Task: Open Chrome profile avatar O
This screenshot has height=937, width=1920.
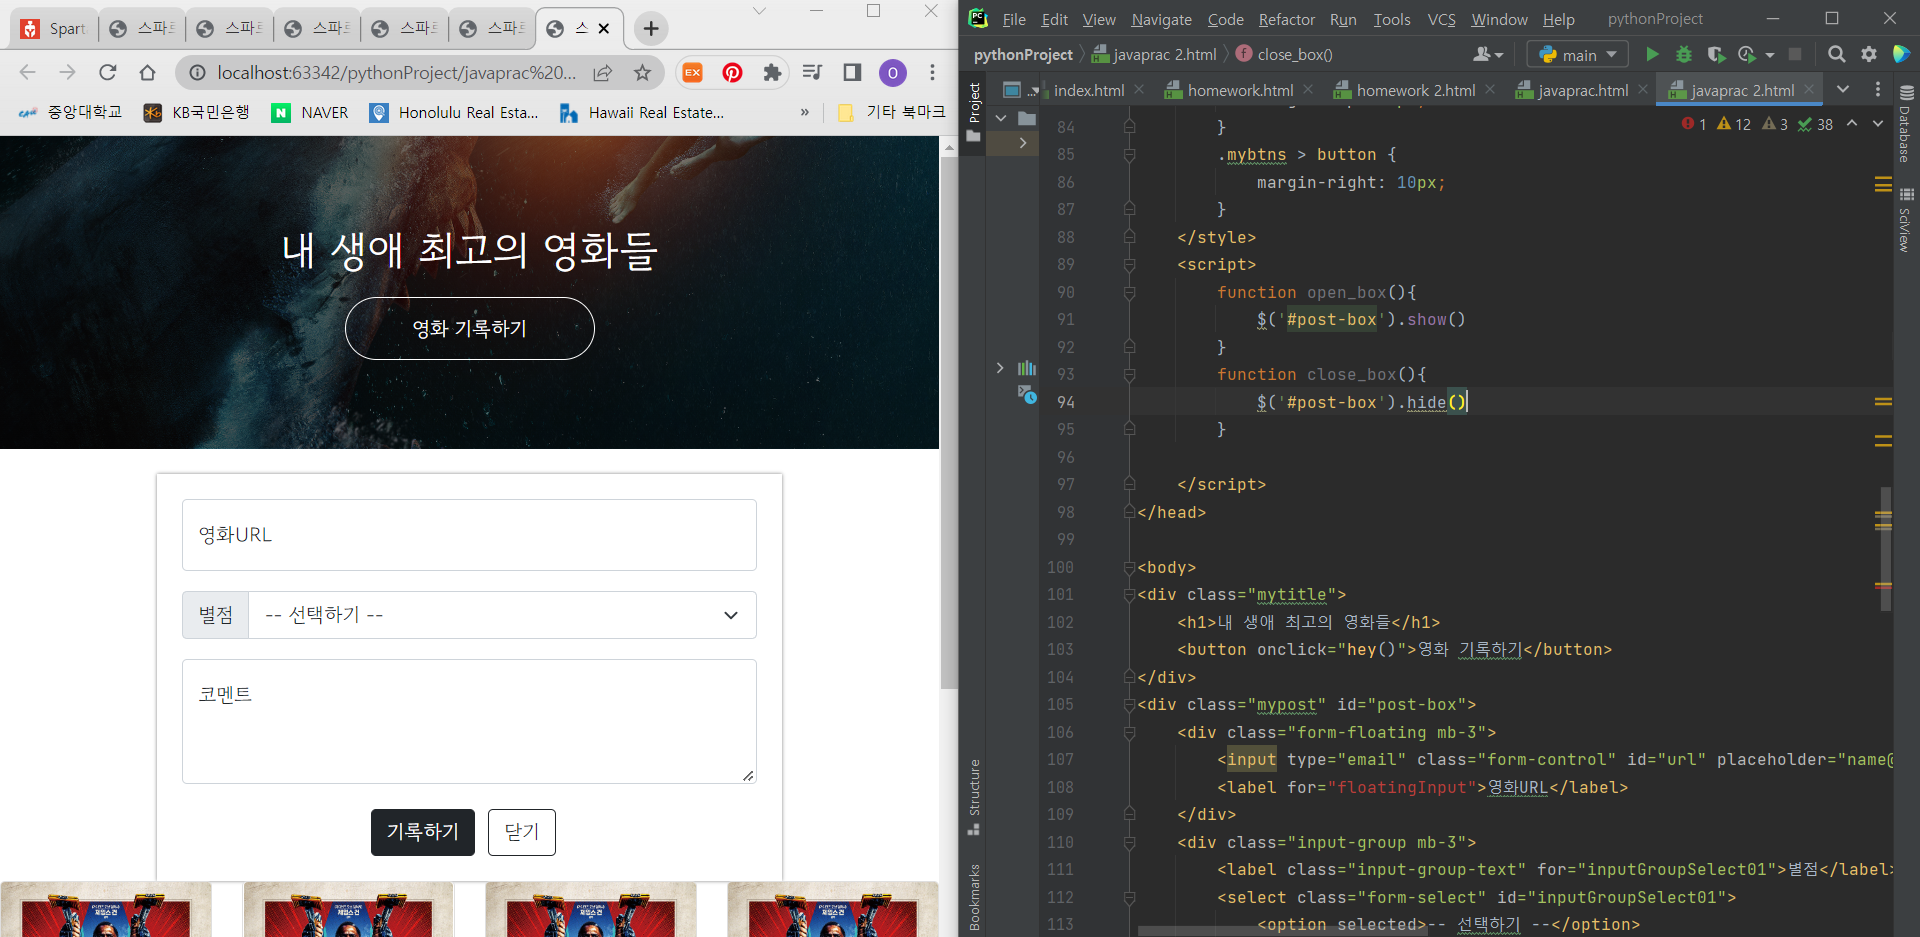Action: [x=892, y=72]
